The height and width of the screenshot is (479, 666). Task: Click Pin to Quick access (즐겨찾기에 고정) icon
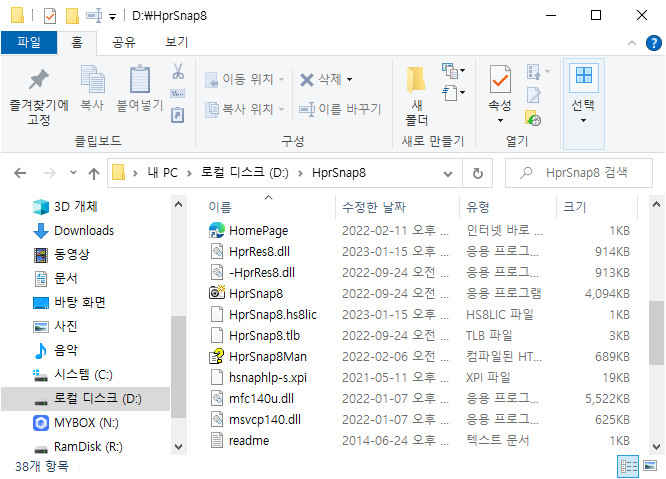(39, 79)
